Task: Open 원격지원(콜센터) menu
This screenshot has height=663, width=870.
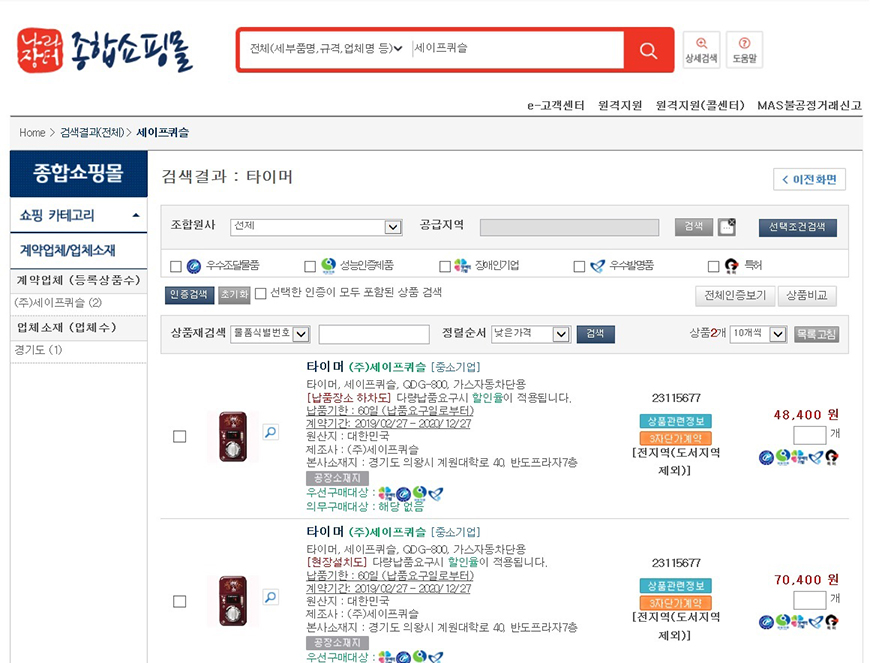Action: (x=700, y=105)
